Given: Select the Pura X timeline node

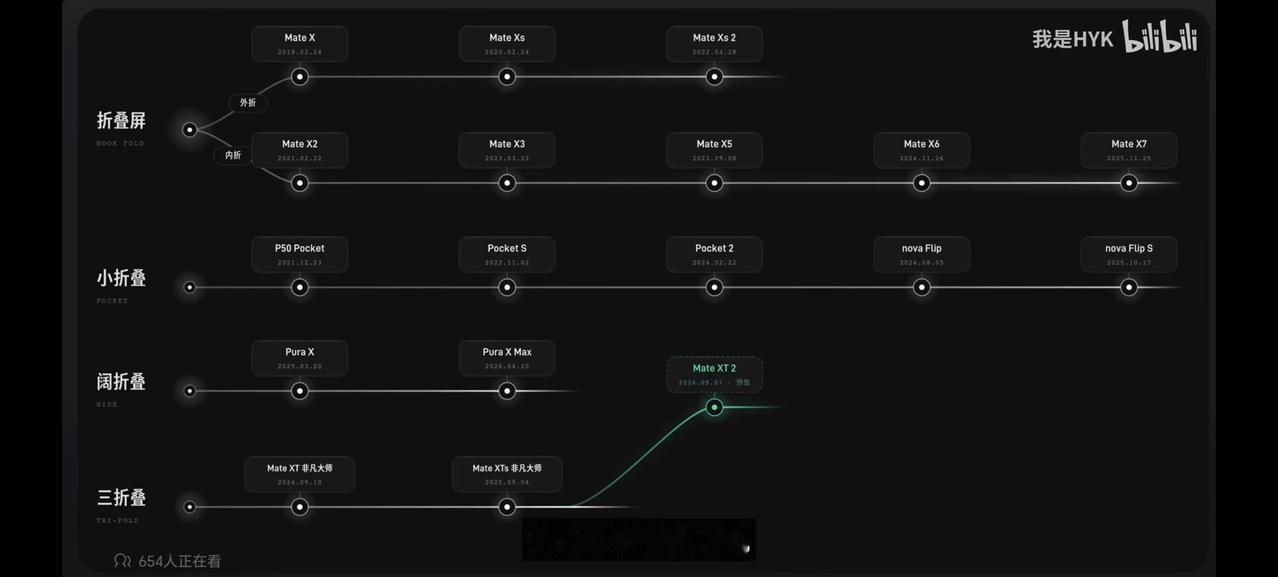Looking at the screenshot, I should (300, 391).
